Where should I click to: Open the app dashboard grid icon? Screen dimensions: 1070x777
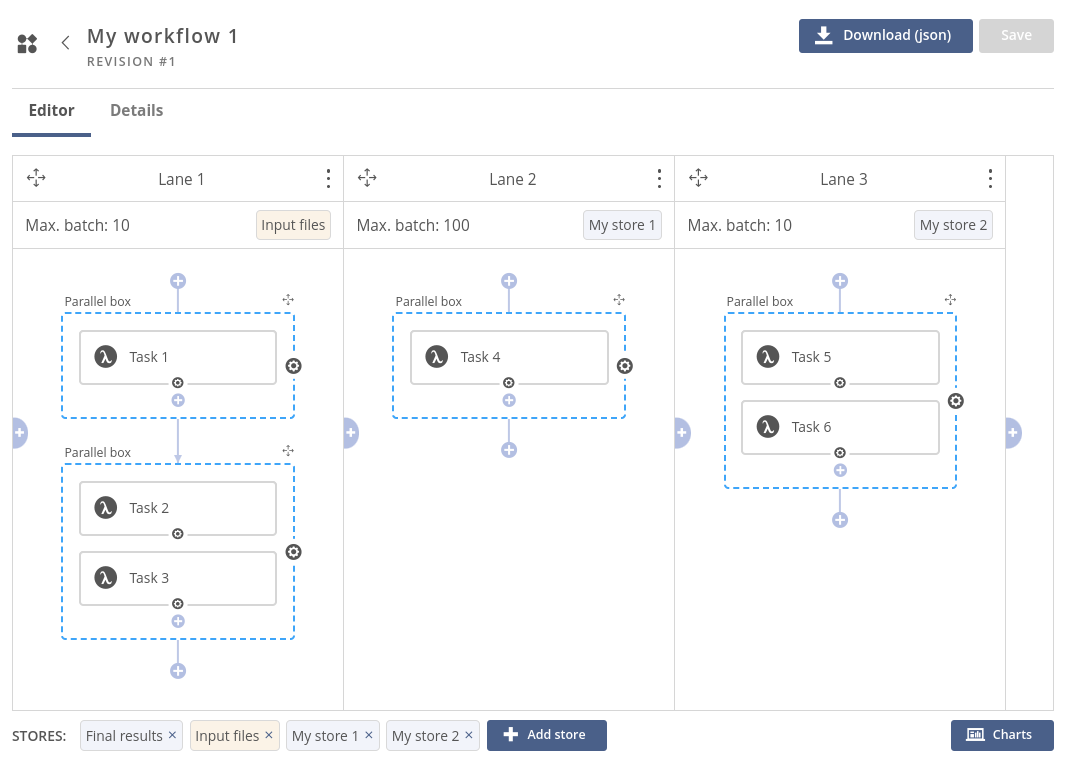tap(27, 44)
